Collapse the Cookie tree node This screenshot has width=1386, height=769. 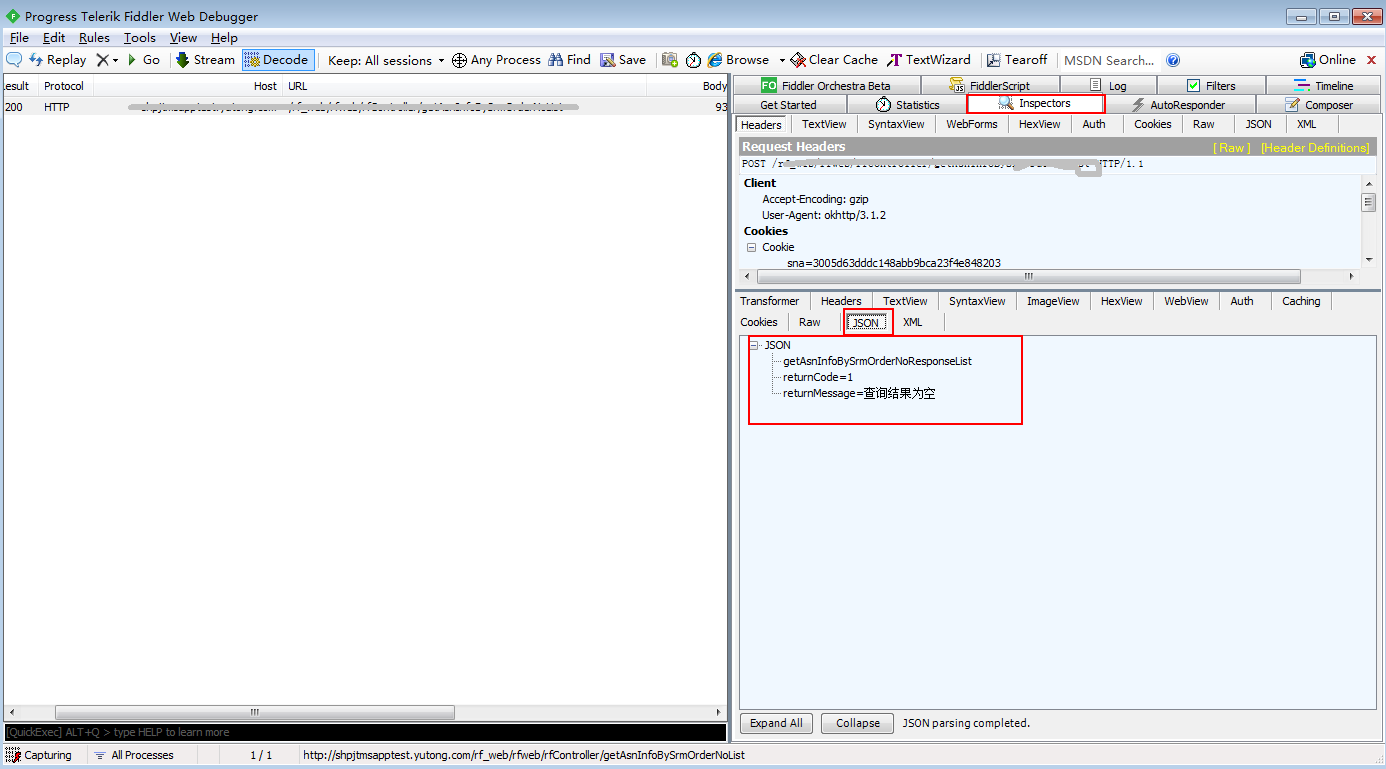point(751,247)
